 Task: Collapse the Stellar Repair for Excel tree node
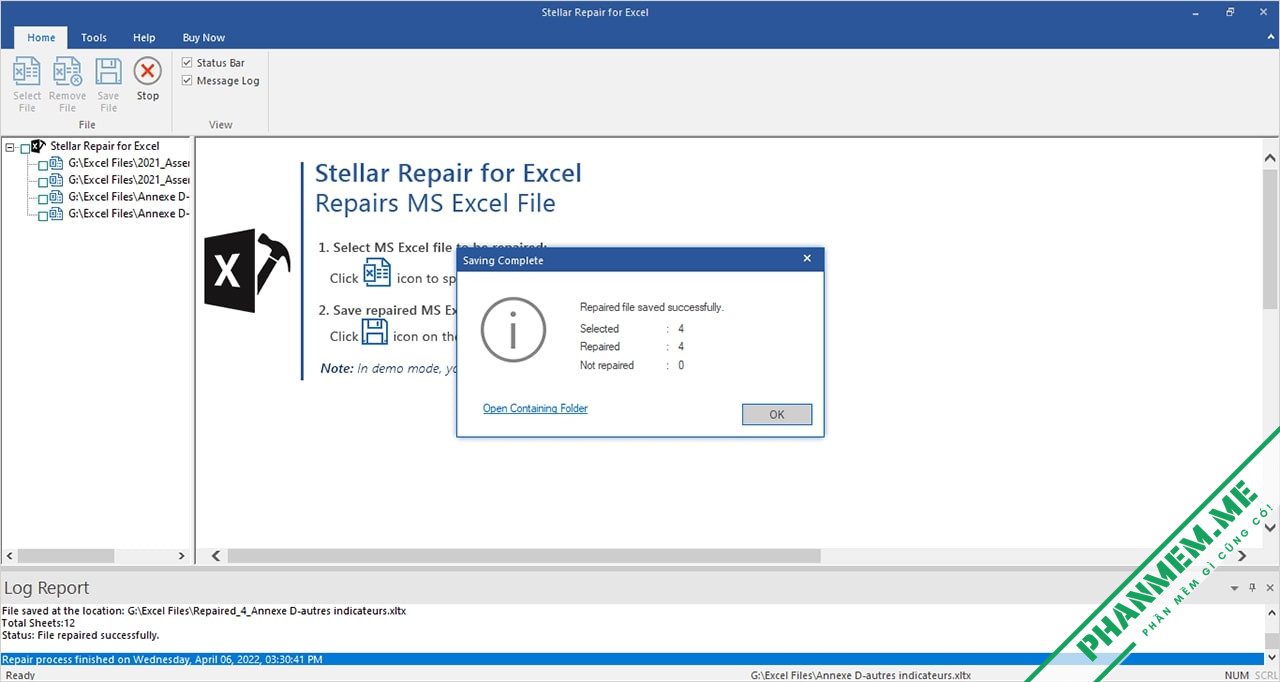point(10,147)
